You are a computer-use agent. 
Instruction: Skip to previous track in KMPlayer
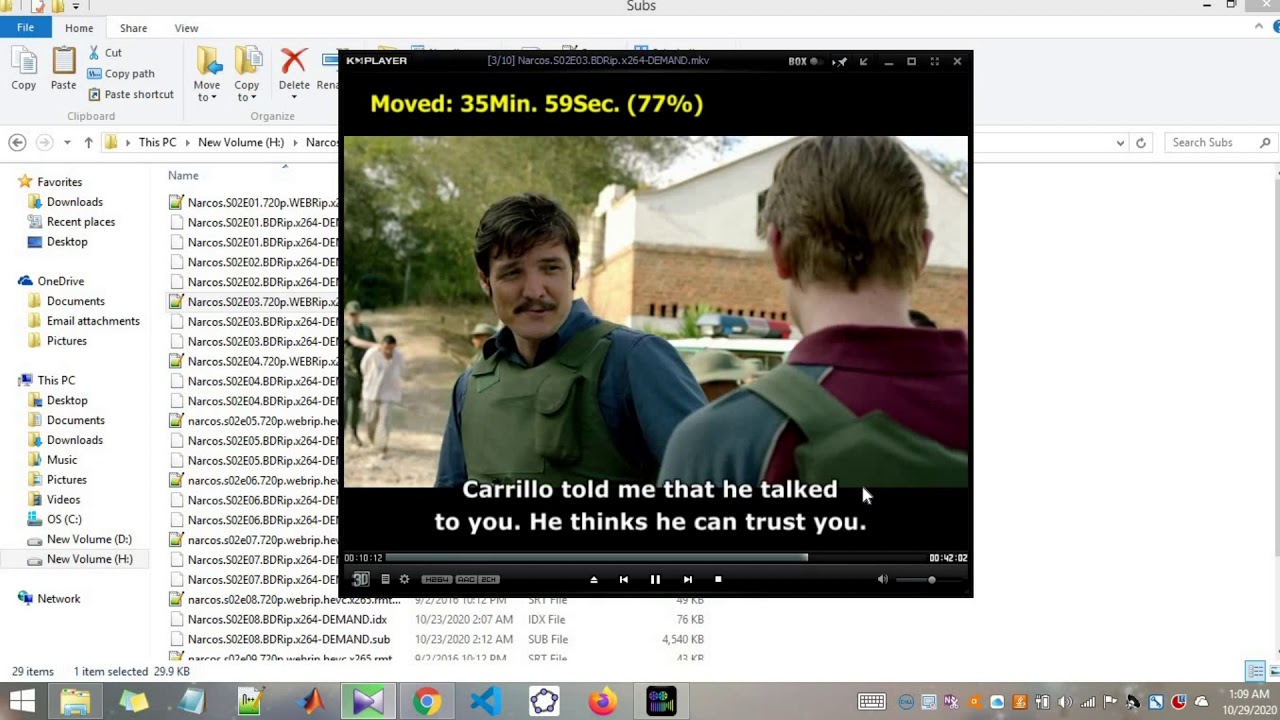[624, 579]
